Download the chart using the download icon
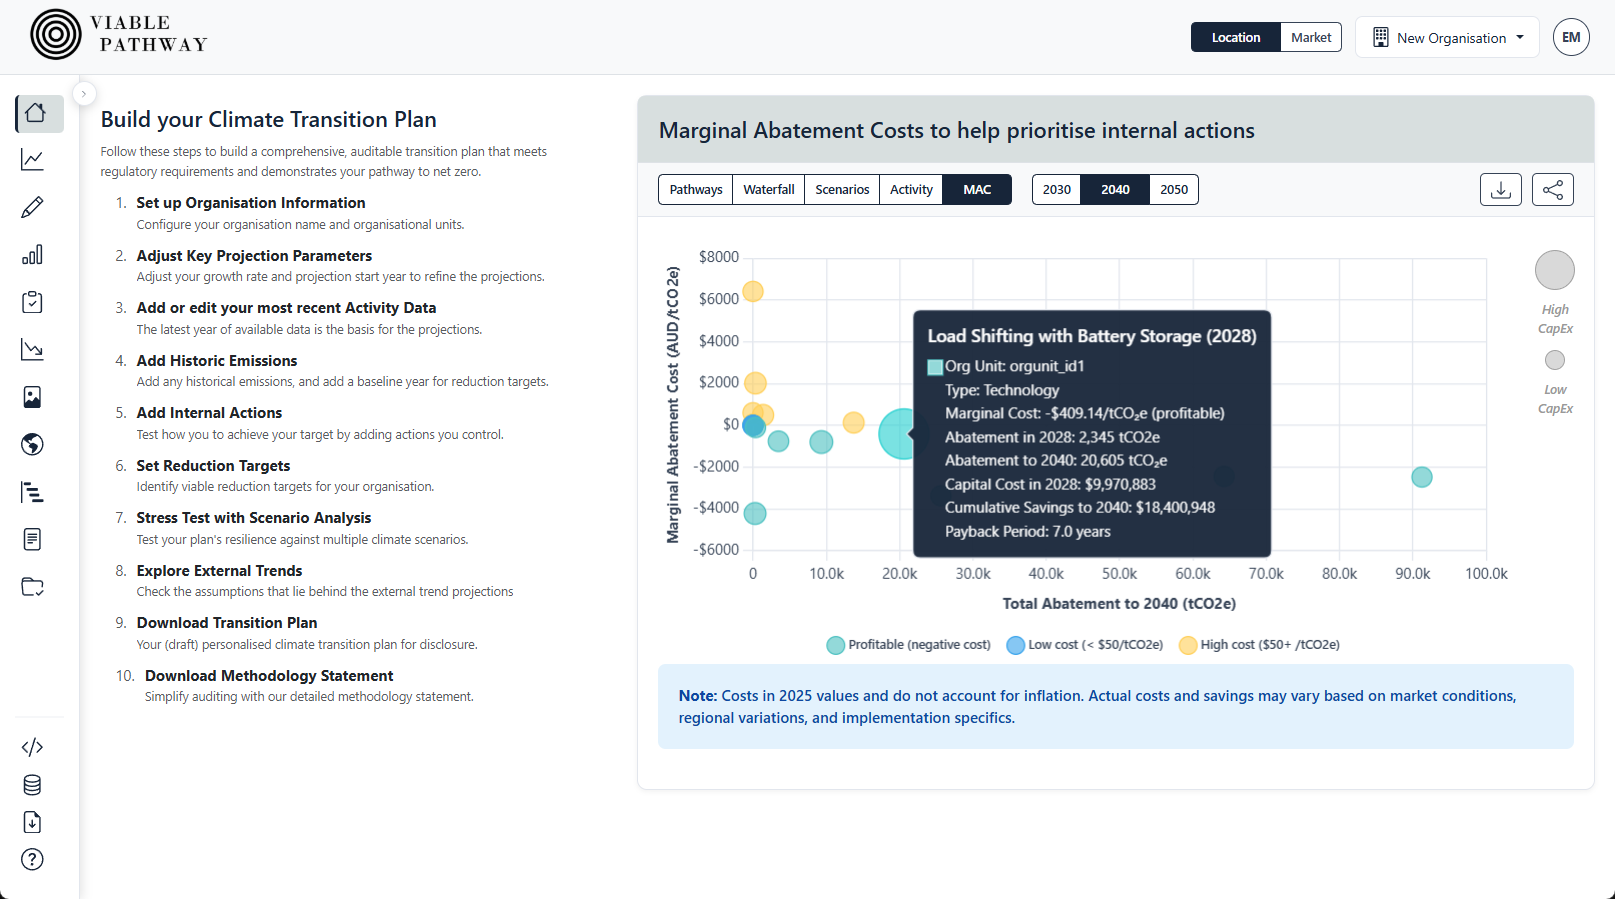 tap(1500, 189)
